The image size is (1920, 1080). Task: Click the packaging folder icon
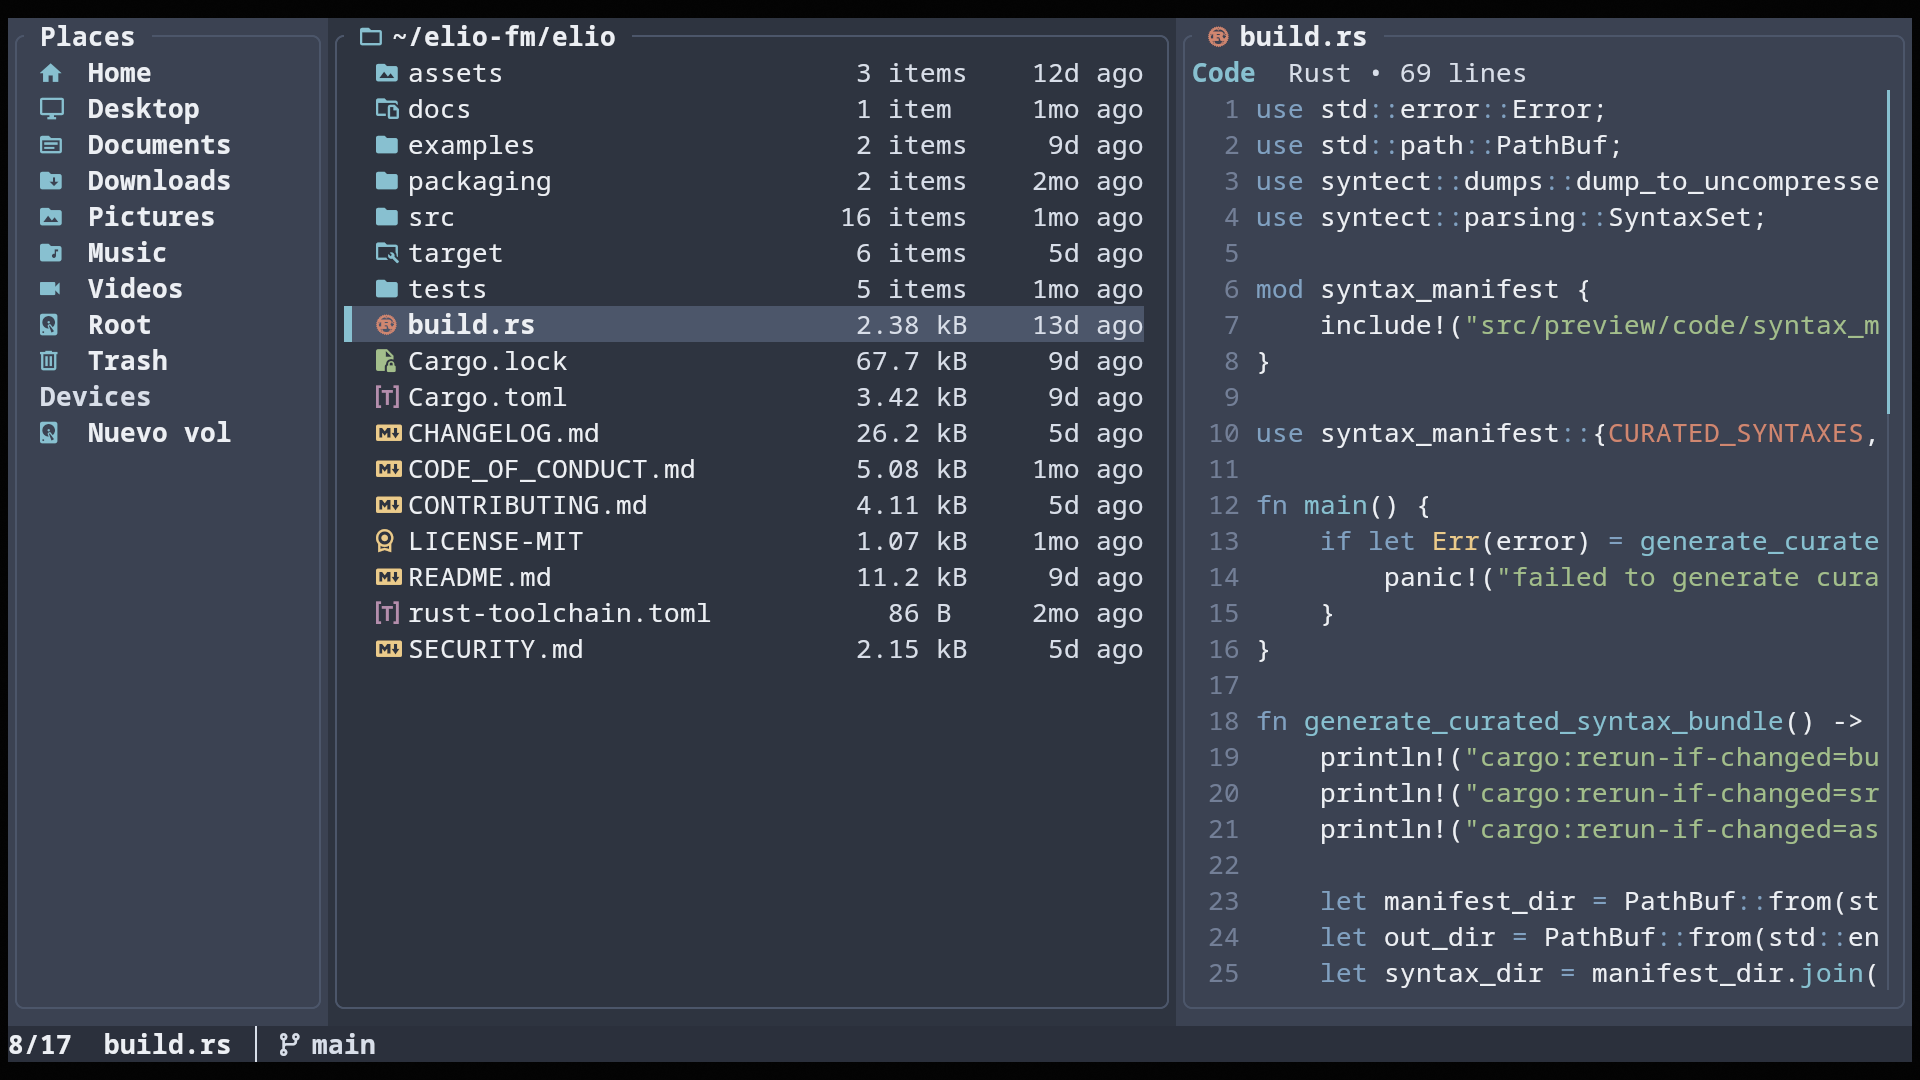point(387,181)
